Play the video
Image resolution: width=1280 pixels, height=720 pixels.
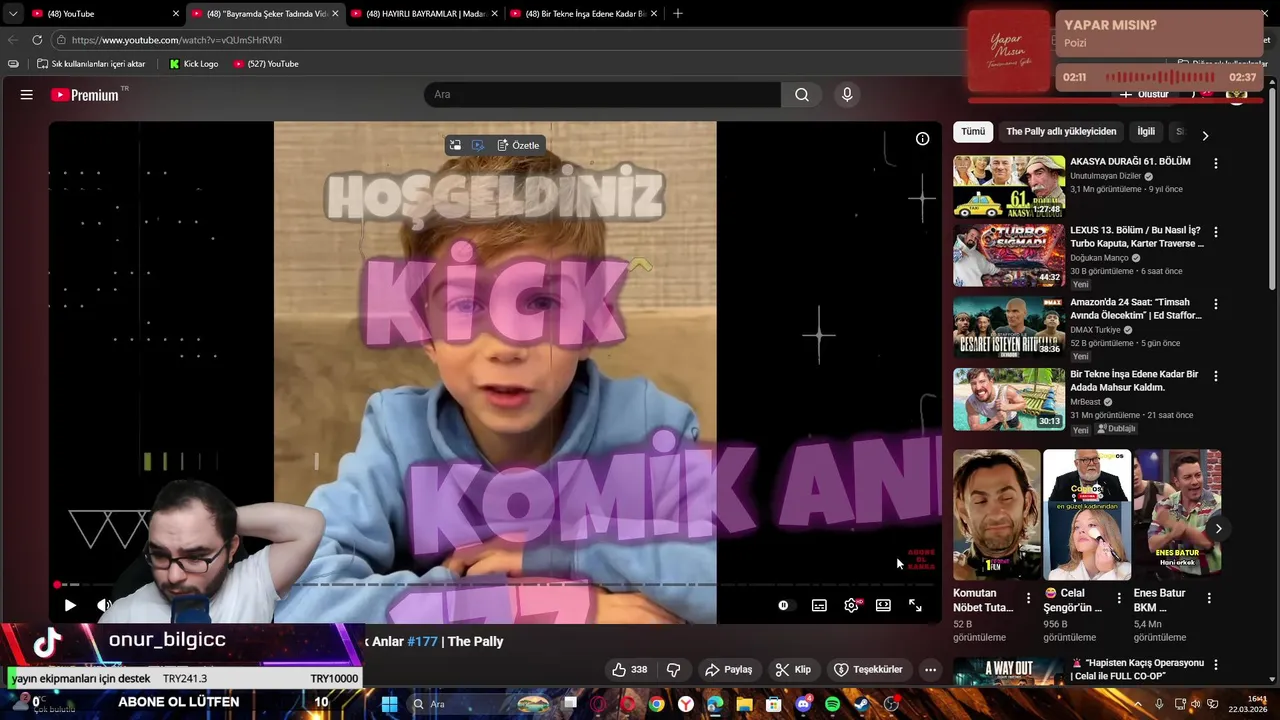click(70, 605)
